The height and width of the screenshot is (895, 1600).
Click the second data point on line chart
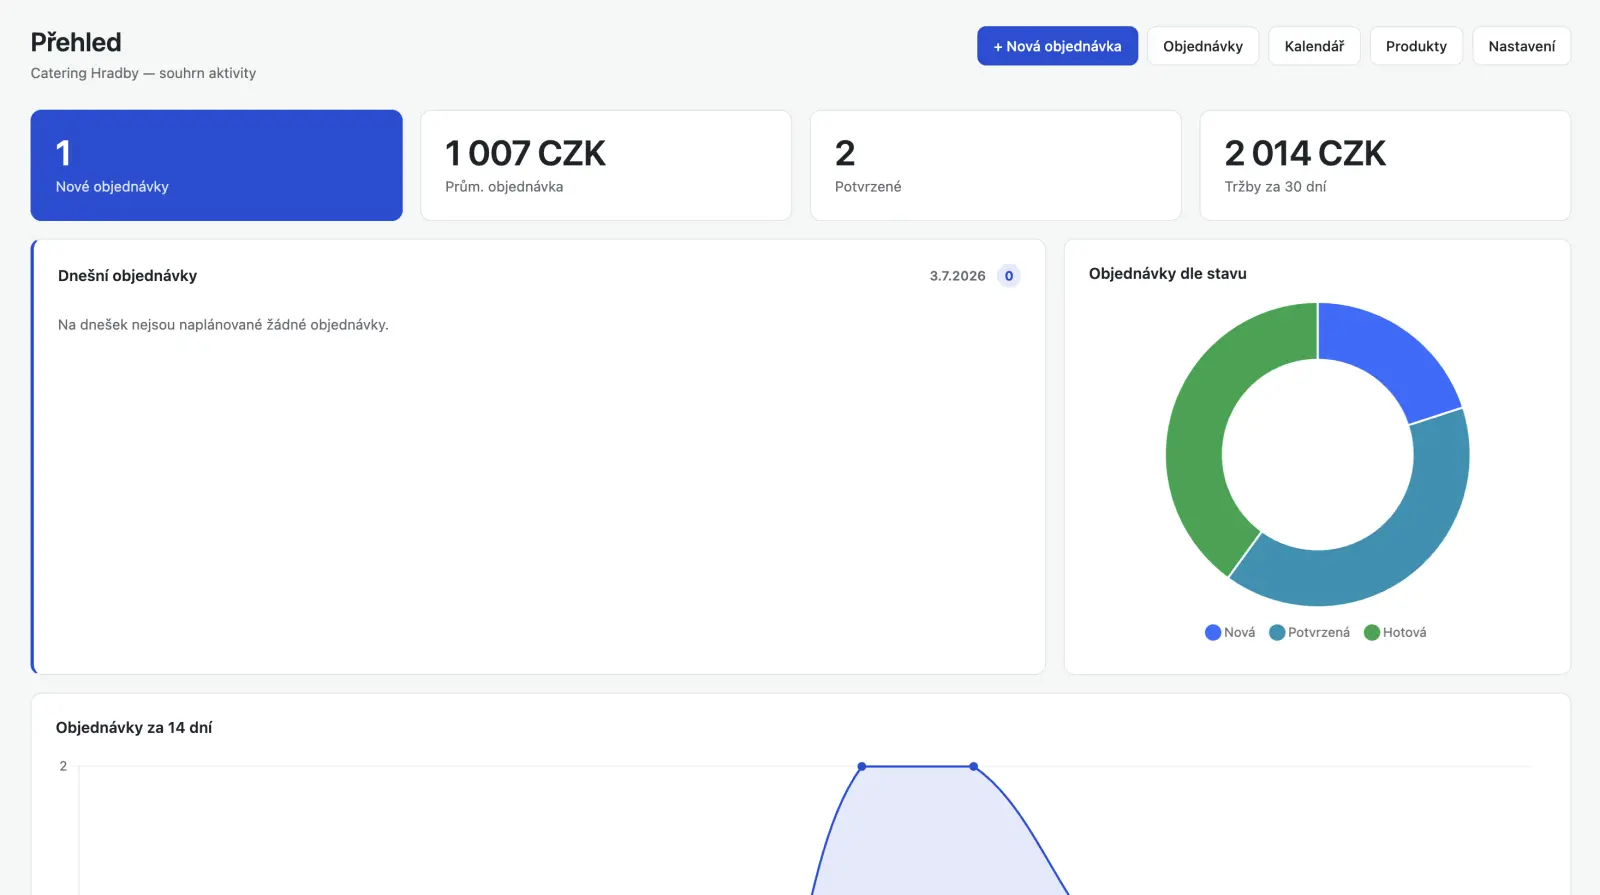click(974, 767)
